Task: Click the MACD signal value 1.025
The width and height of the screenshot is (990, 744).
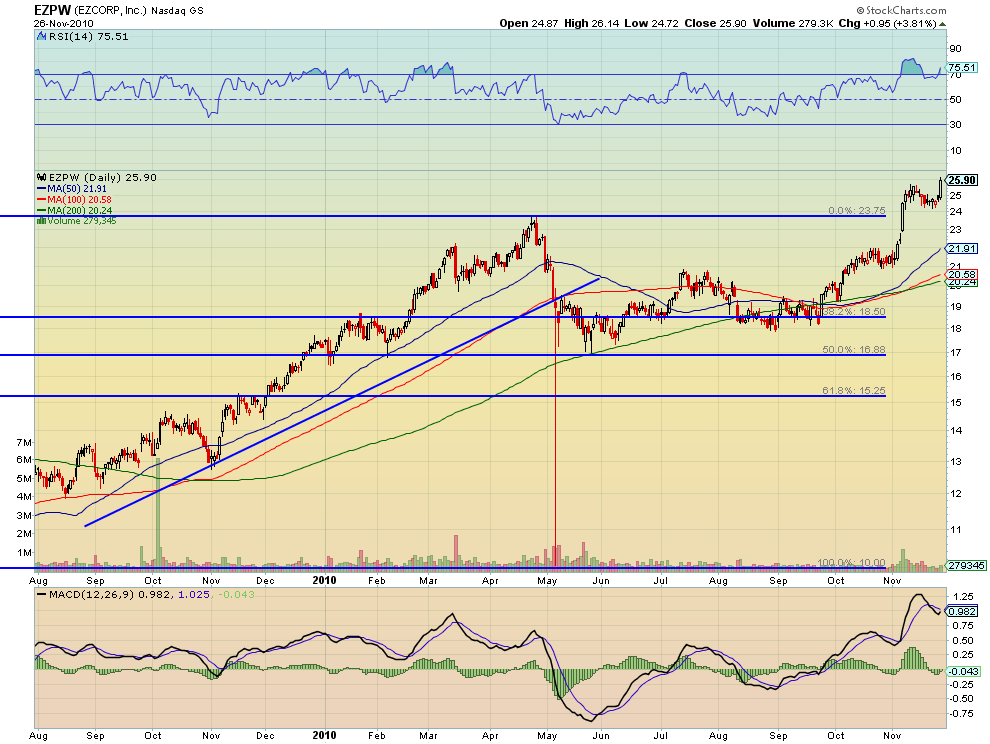Action: 194,594
